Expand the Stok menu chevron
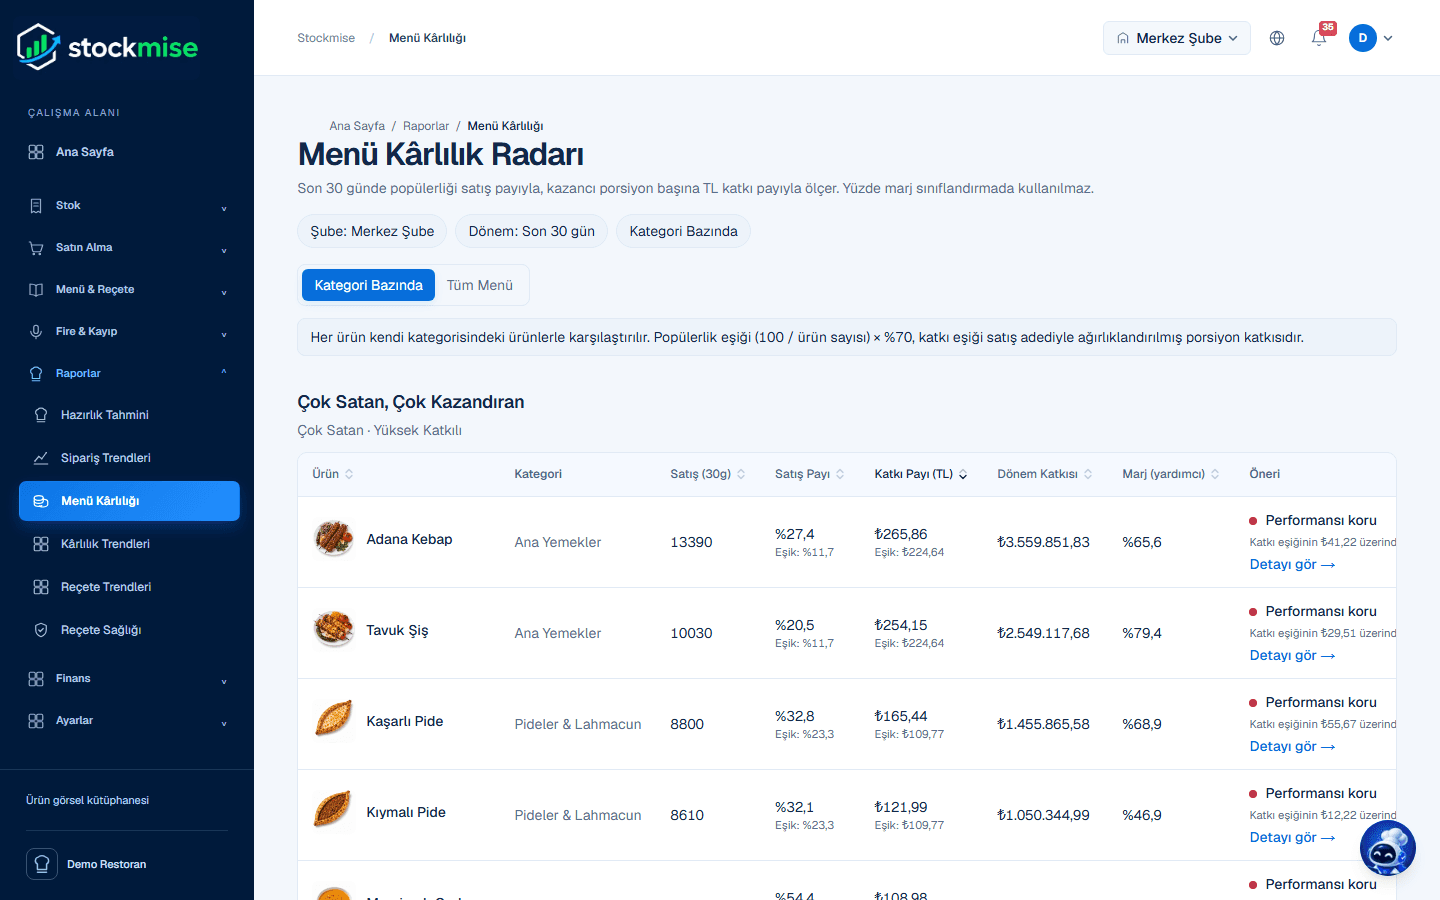This screenshot has width=1440, height=900. [224, 207]
